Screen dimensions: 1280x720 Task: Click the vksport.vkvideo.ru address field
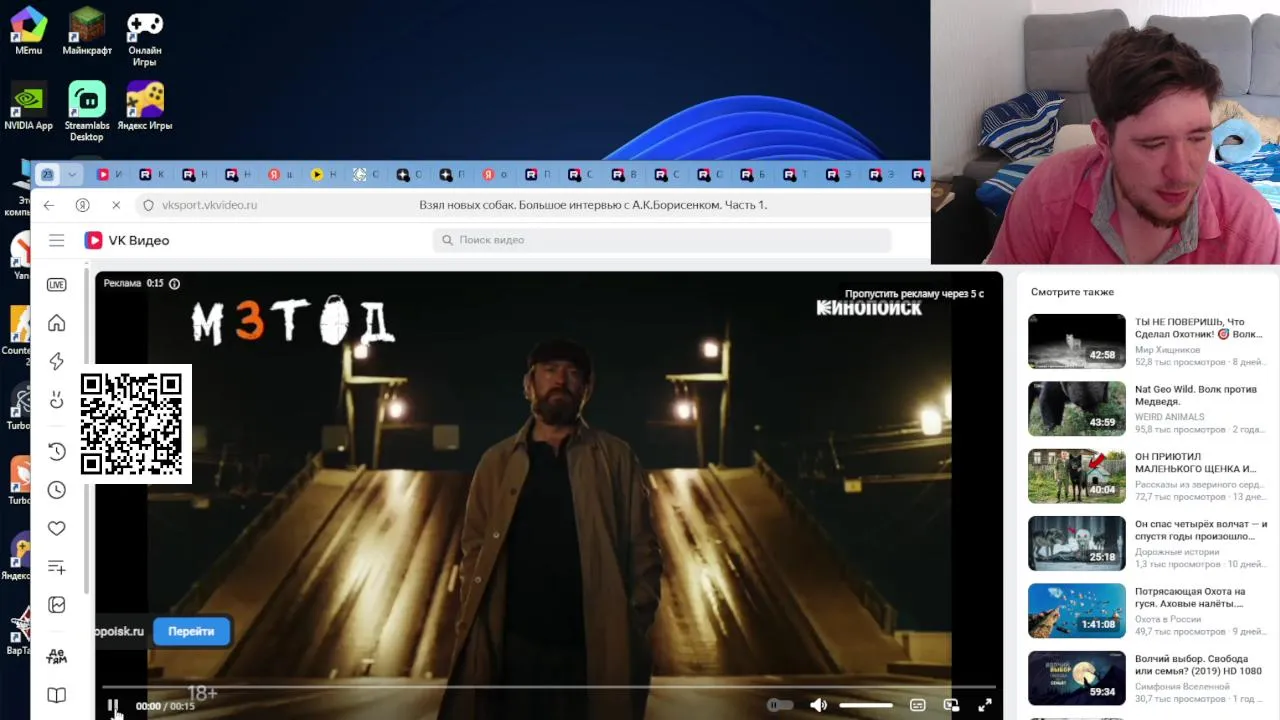tap(209, 205)
